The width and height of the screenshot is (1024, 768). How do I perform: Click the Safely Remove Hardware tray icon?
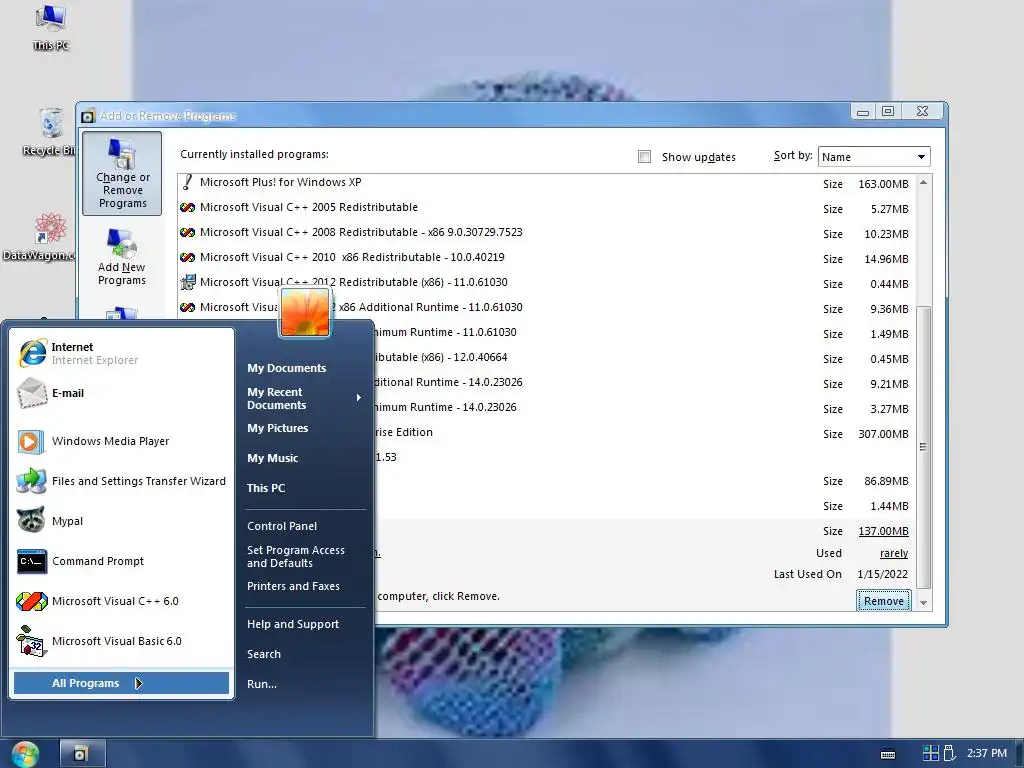coord(950,754)
